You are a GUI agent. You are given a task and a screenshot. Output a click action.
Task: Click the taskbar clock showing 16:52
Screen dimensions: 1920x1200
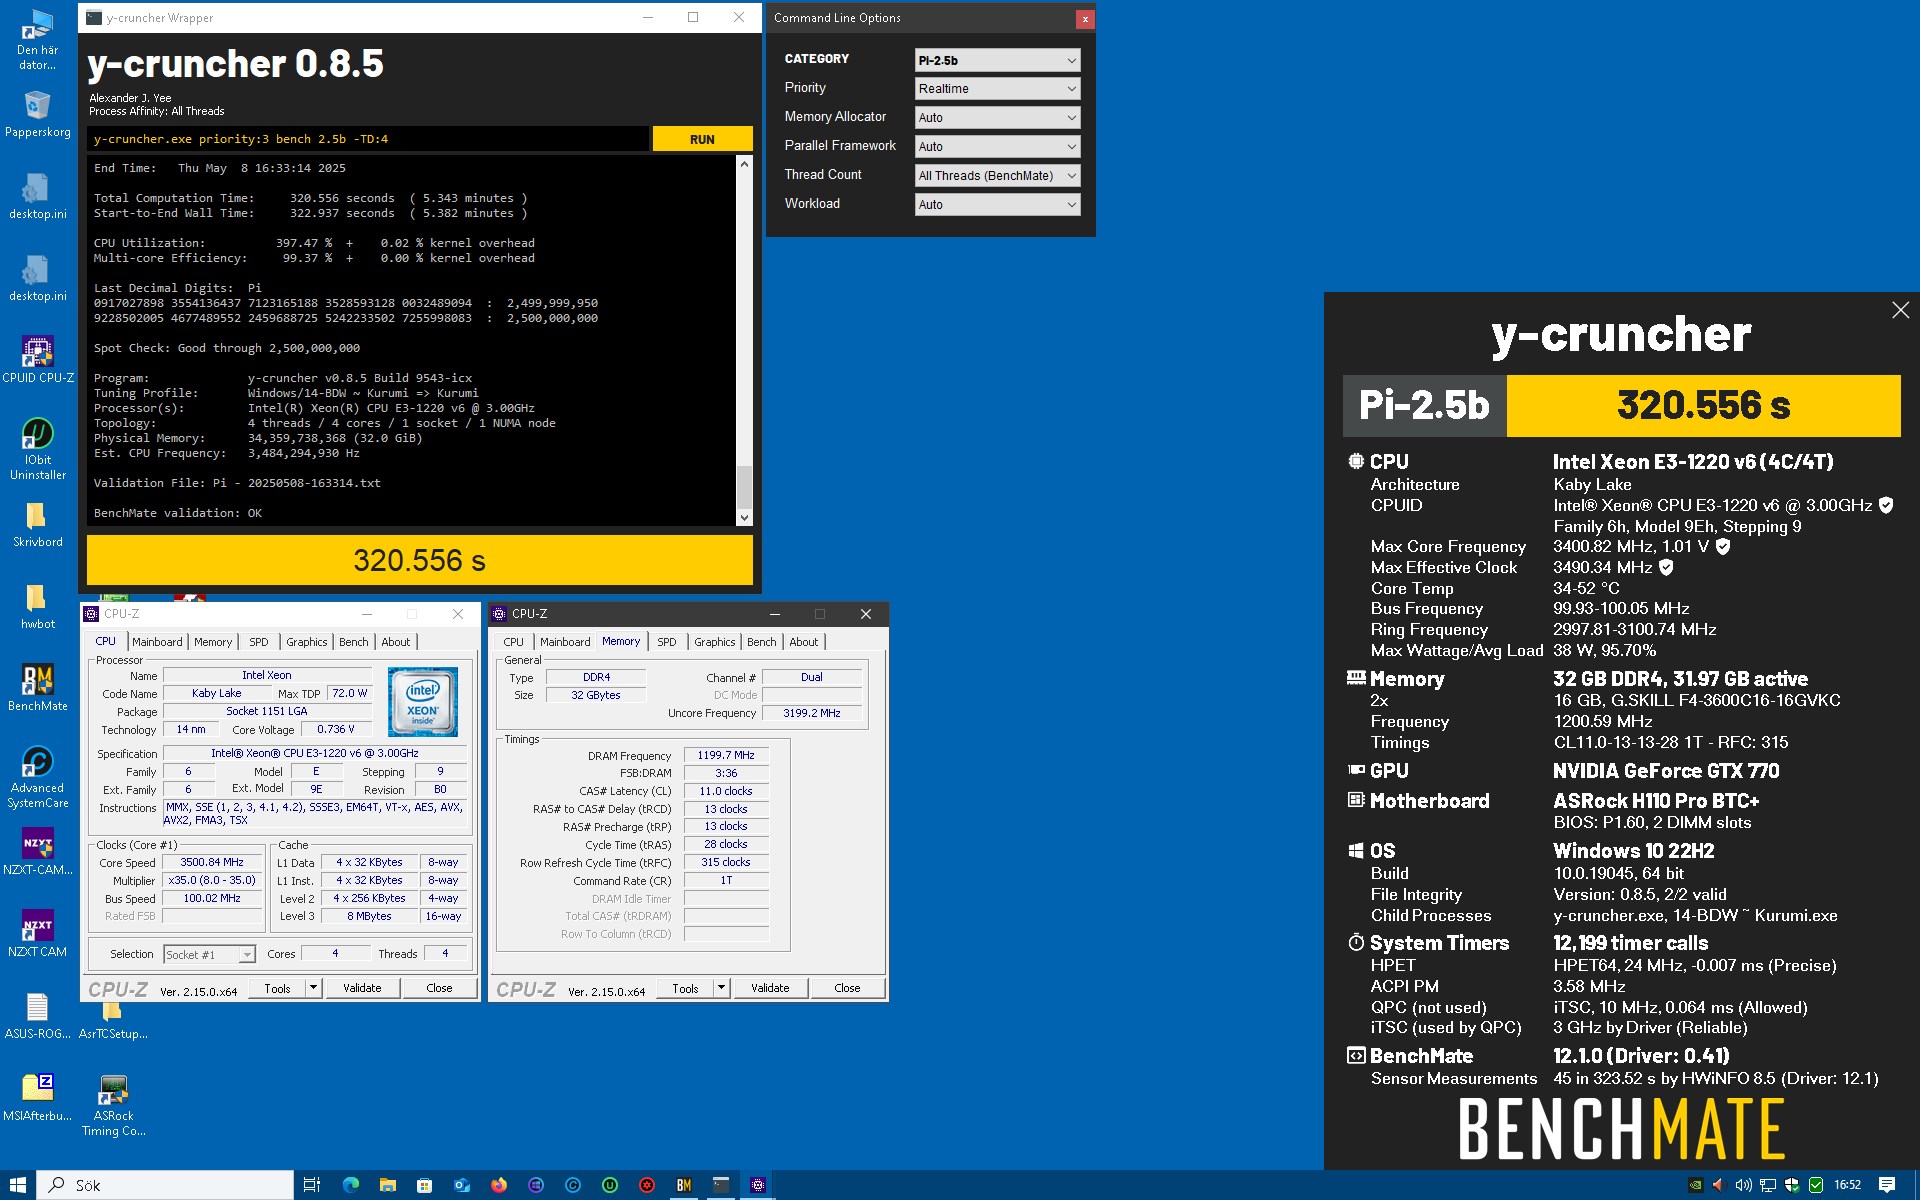[1847, 1185]
